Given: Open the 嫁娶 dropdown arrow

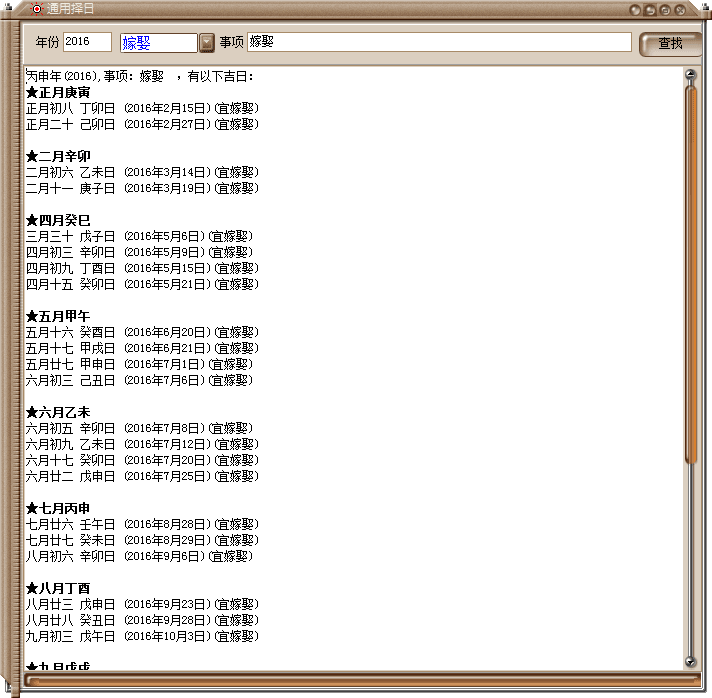Looking at the screenshot, I should [207, 43].
